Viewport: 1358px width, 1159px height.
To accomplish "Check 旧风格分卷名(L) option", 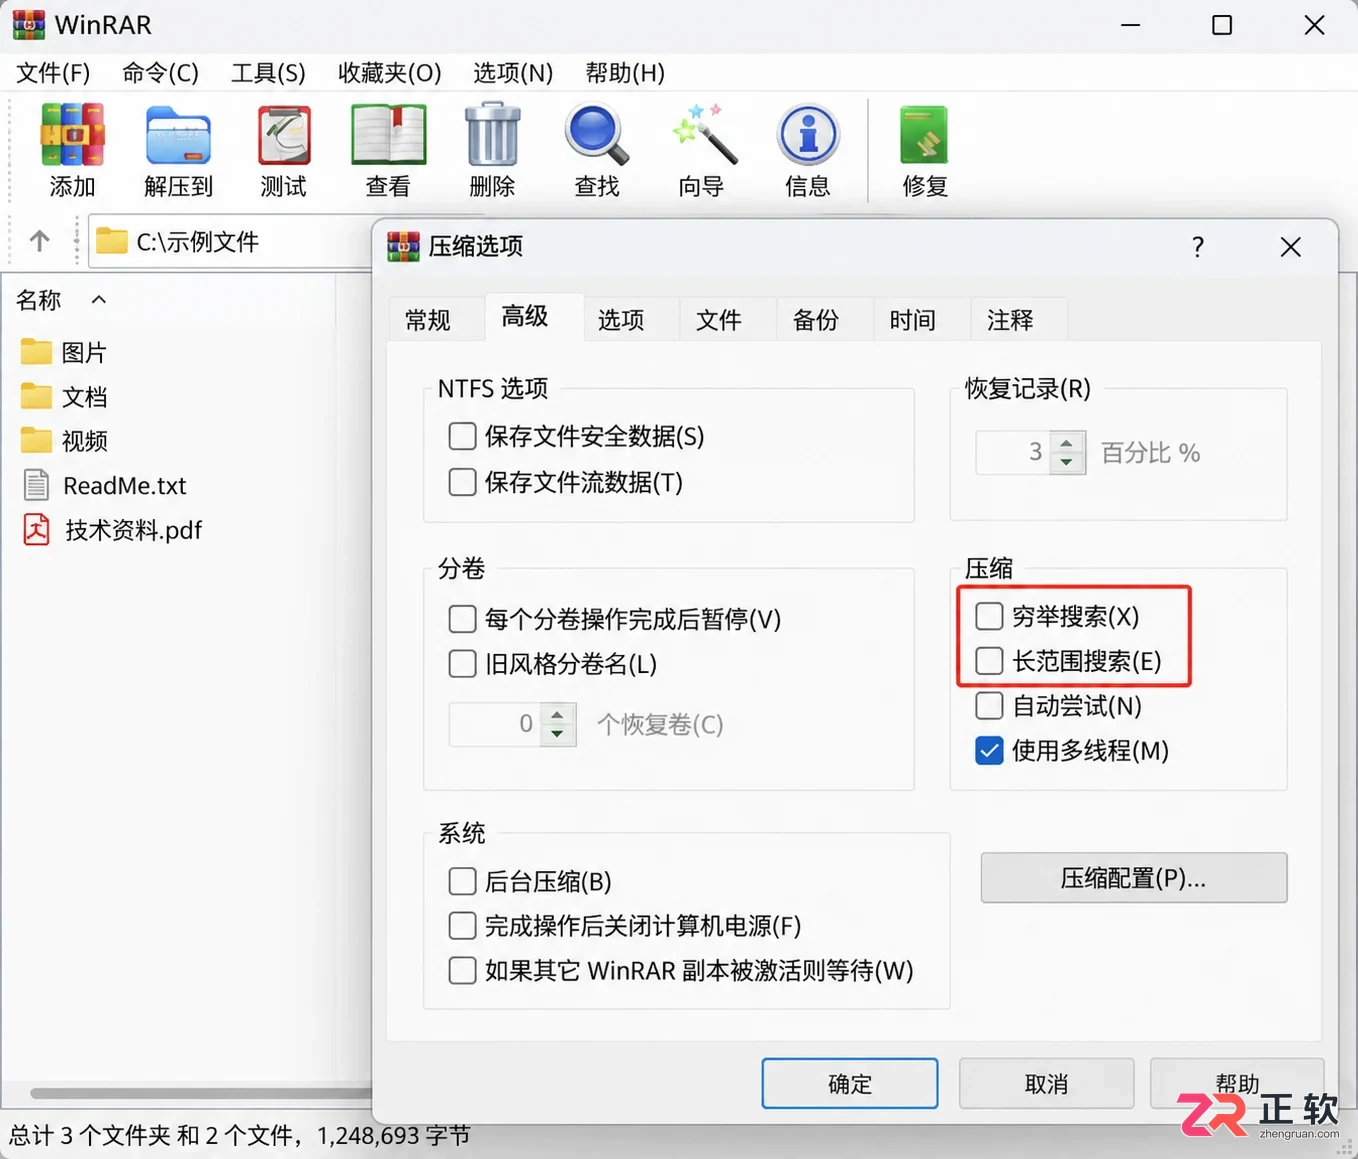I will point(462,664).
